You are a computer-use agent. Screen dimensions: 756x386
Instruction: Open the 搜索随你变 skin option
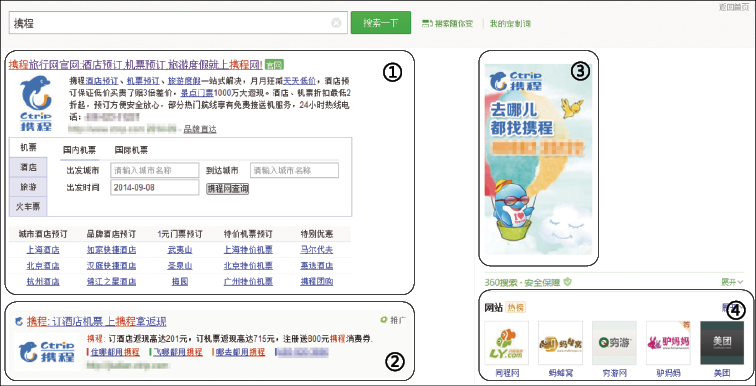coord(447,23)
